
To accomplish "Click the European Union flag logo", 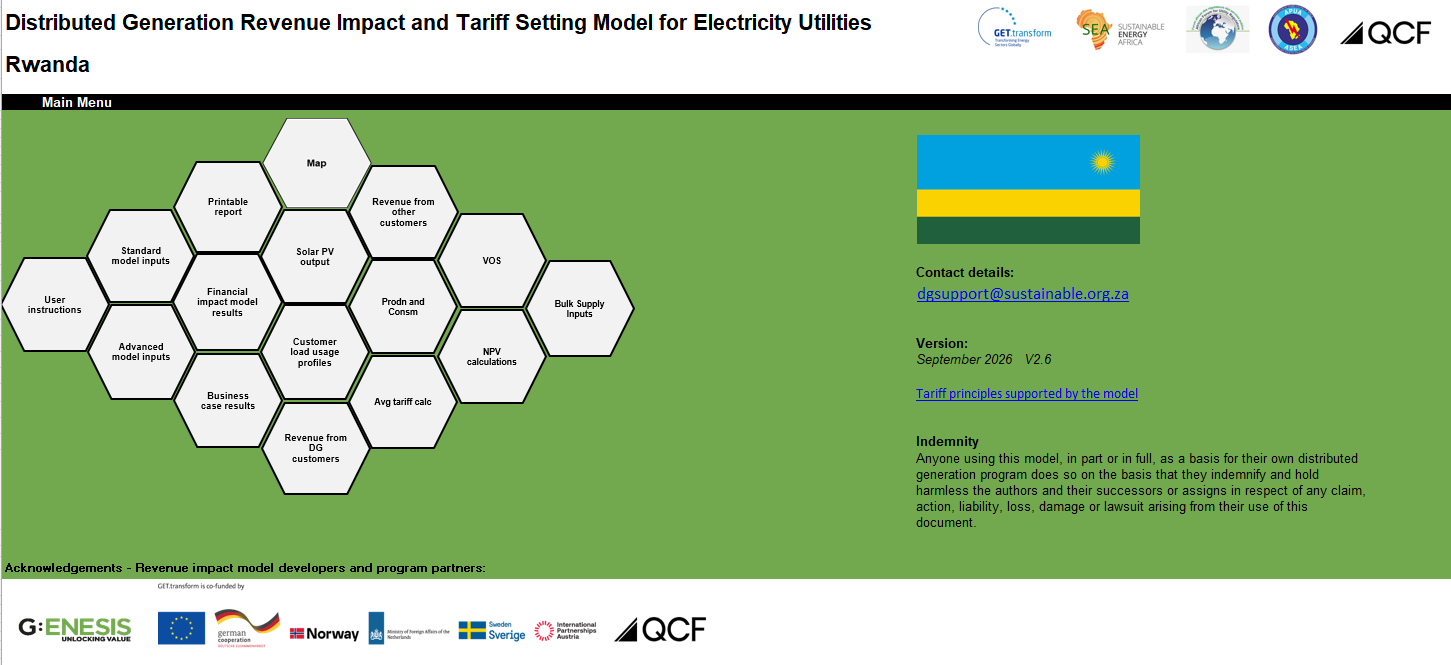I will tap(181, 628).
